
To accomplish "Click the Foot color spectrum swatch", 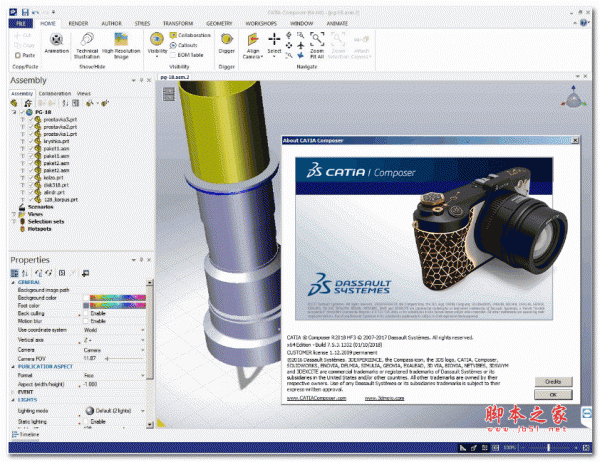I will click(x=118, y=305).
